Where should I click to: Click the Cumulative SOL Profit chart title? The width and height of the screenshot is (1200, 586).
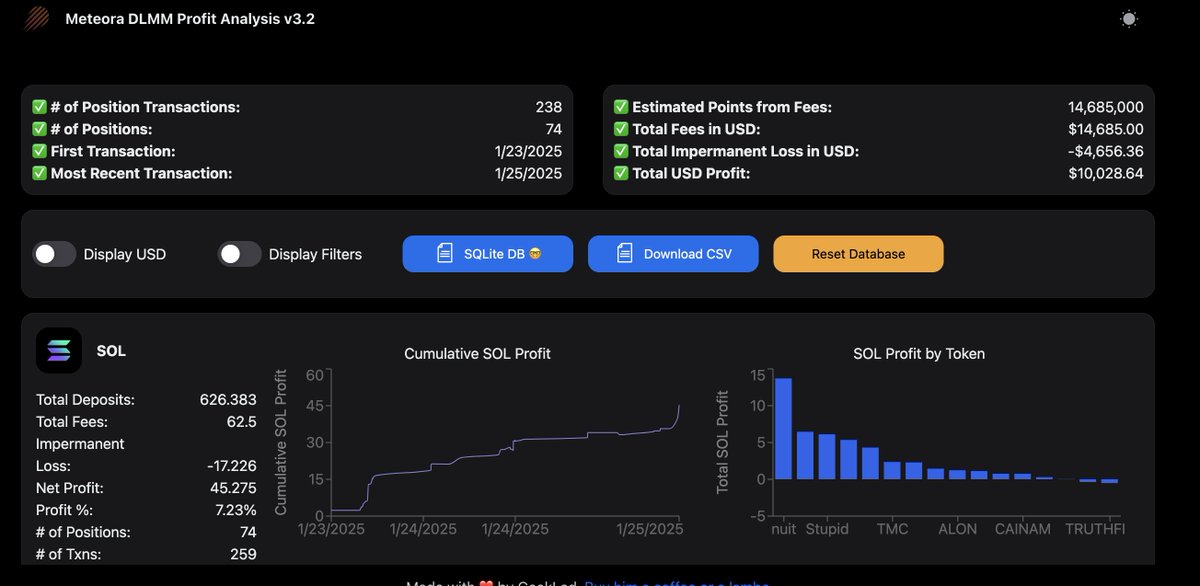[x=477, y=354]
